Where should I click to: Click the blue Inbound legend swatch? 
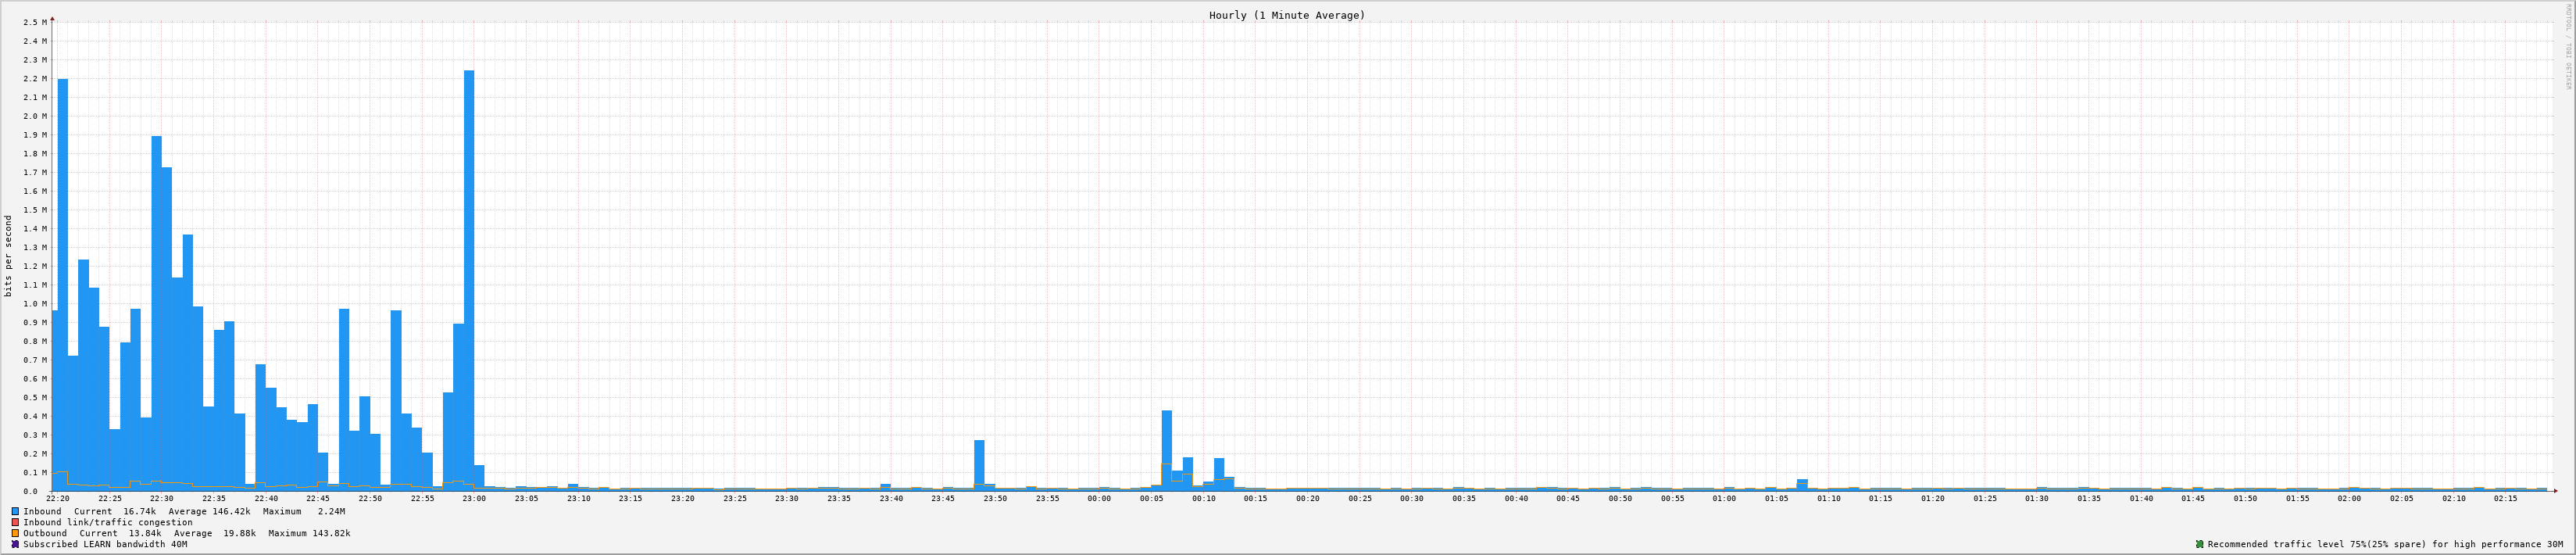pyautogui.click(x=15, y=511)
